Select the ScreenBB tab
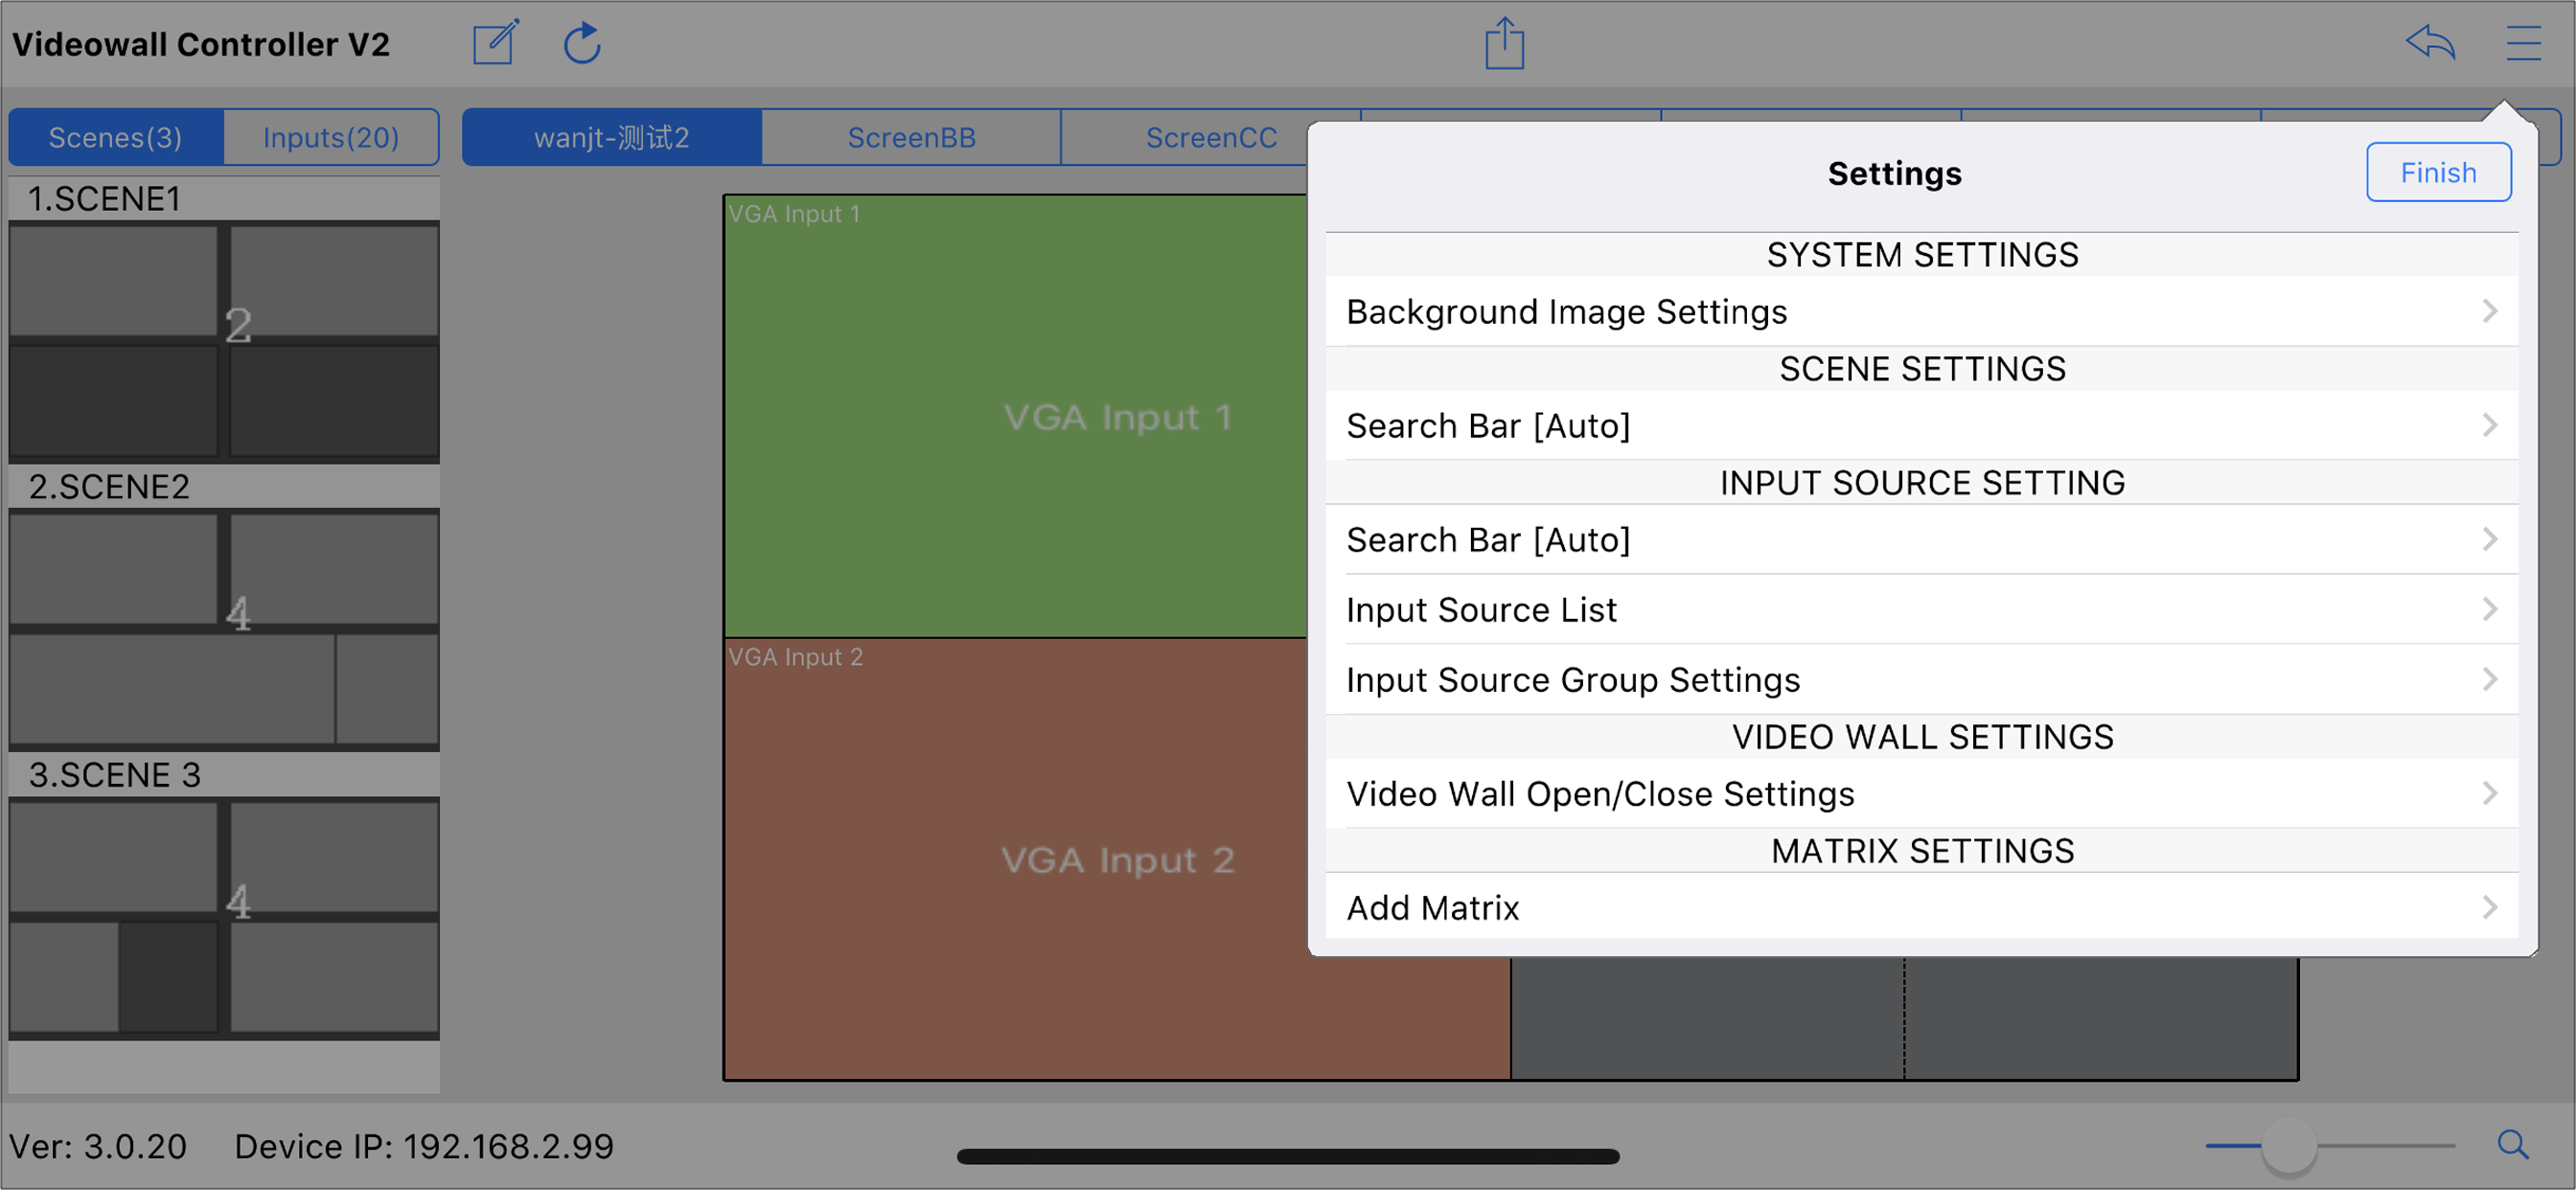The width and height of the screenshot is (2576, 1190). [911, 137]
